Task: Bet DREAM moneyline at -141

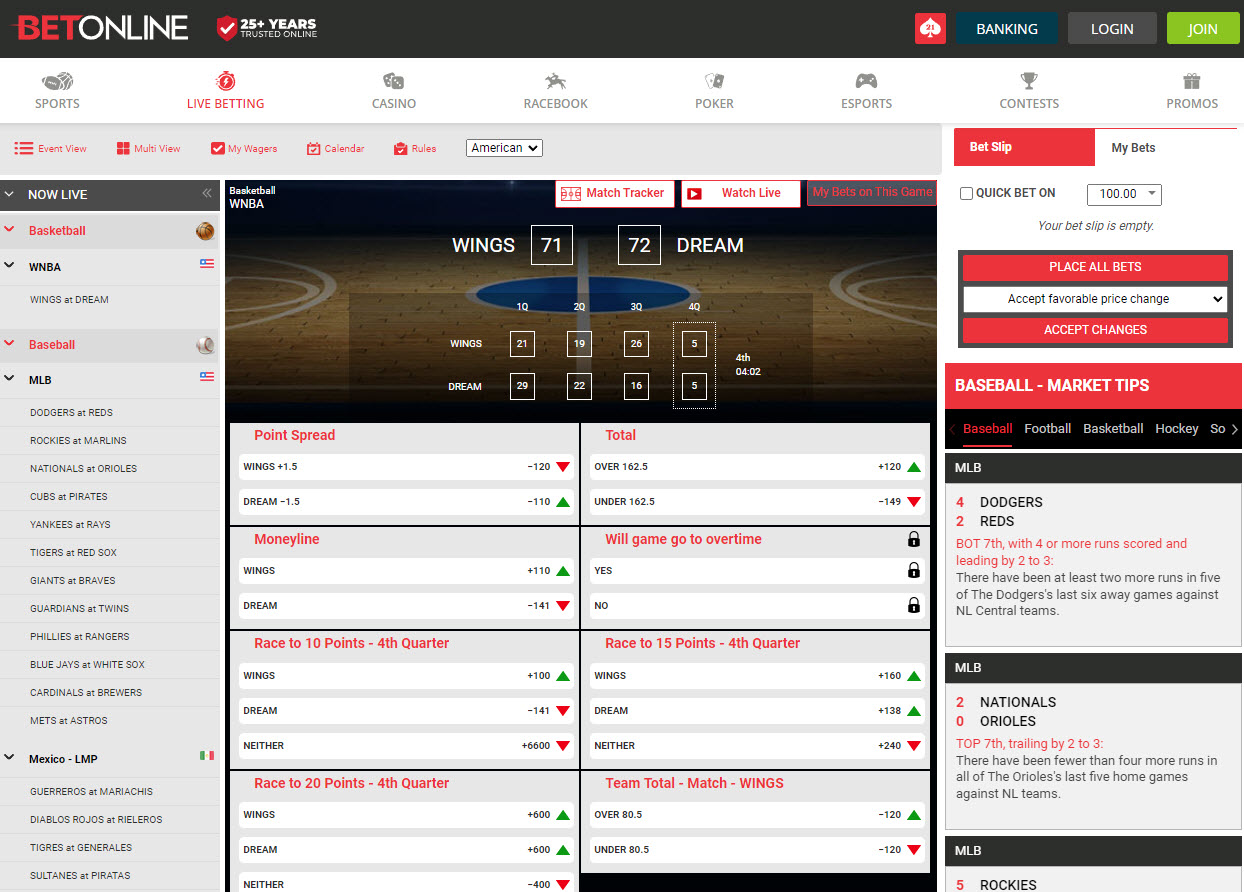Action: 404,606
